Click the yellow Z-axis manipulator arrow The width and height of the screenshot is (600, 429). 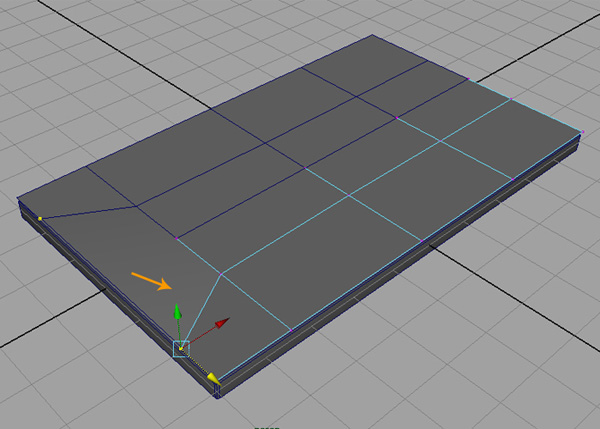point(212,377)
